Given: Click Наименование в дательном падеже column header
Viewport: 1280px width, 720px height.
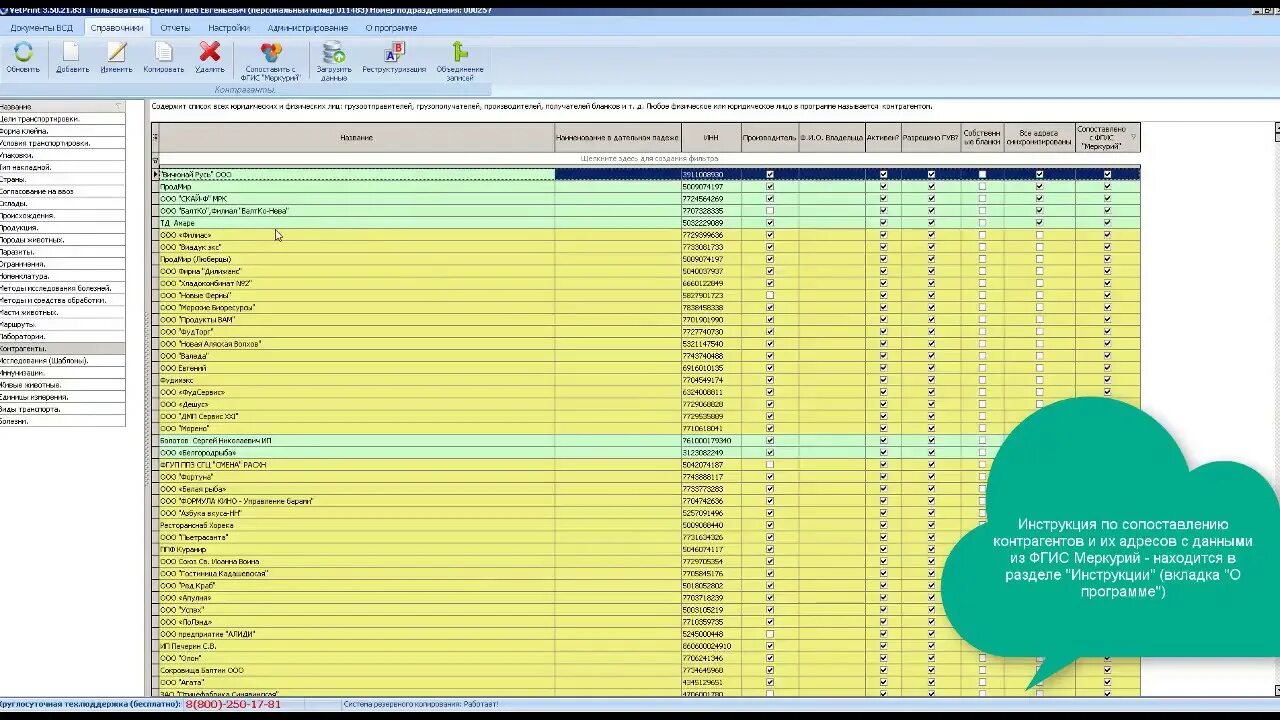Looking at the screenshot, I should point(618,137).
